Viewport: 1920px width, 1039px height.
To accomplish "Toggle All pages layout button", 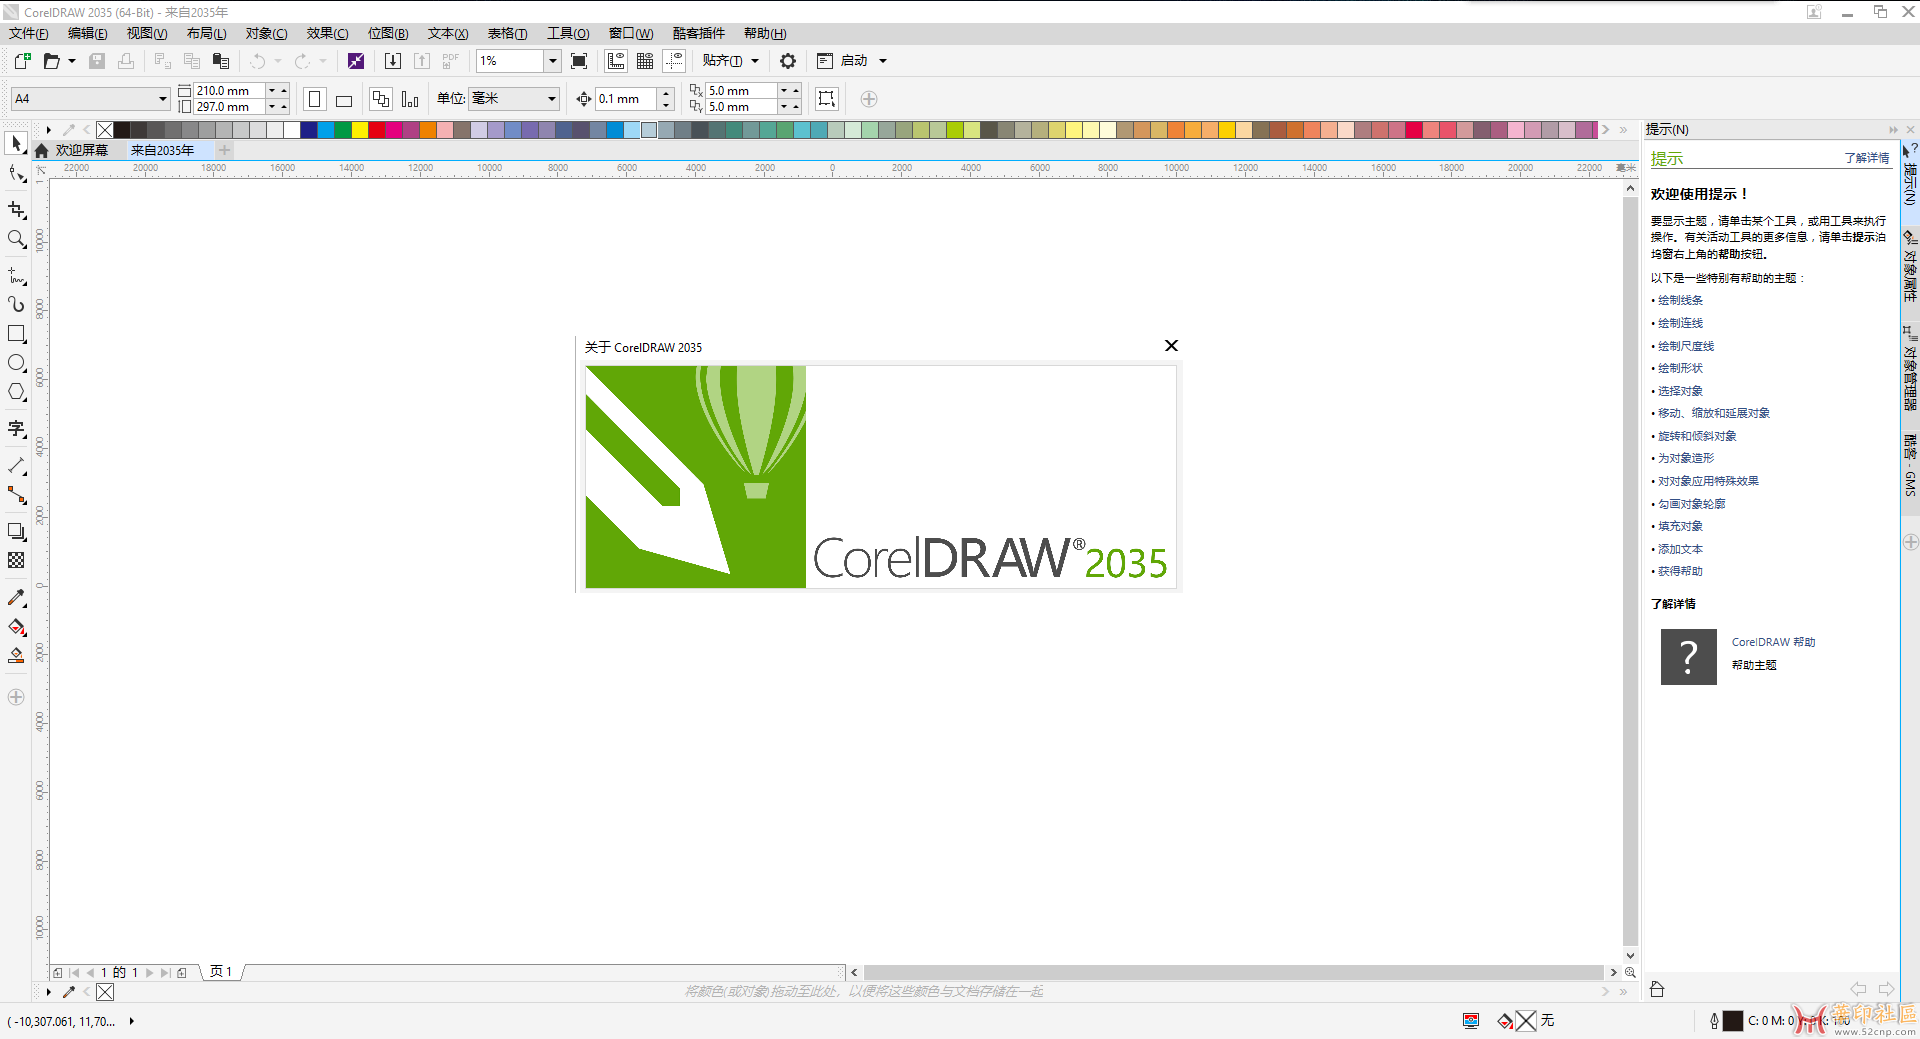I will (381, 99).
